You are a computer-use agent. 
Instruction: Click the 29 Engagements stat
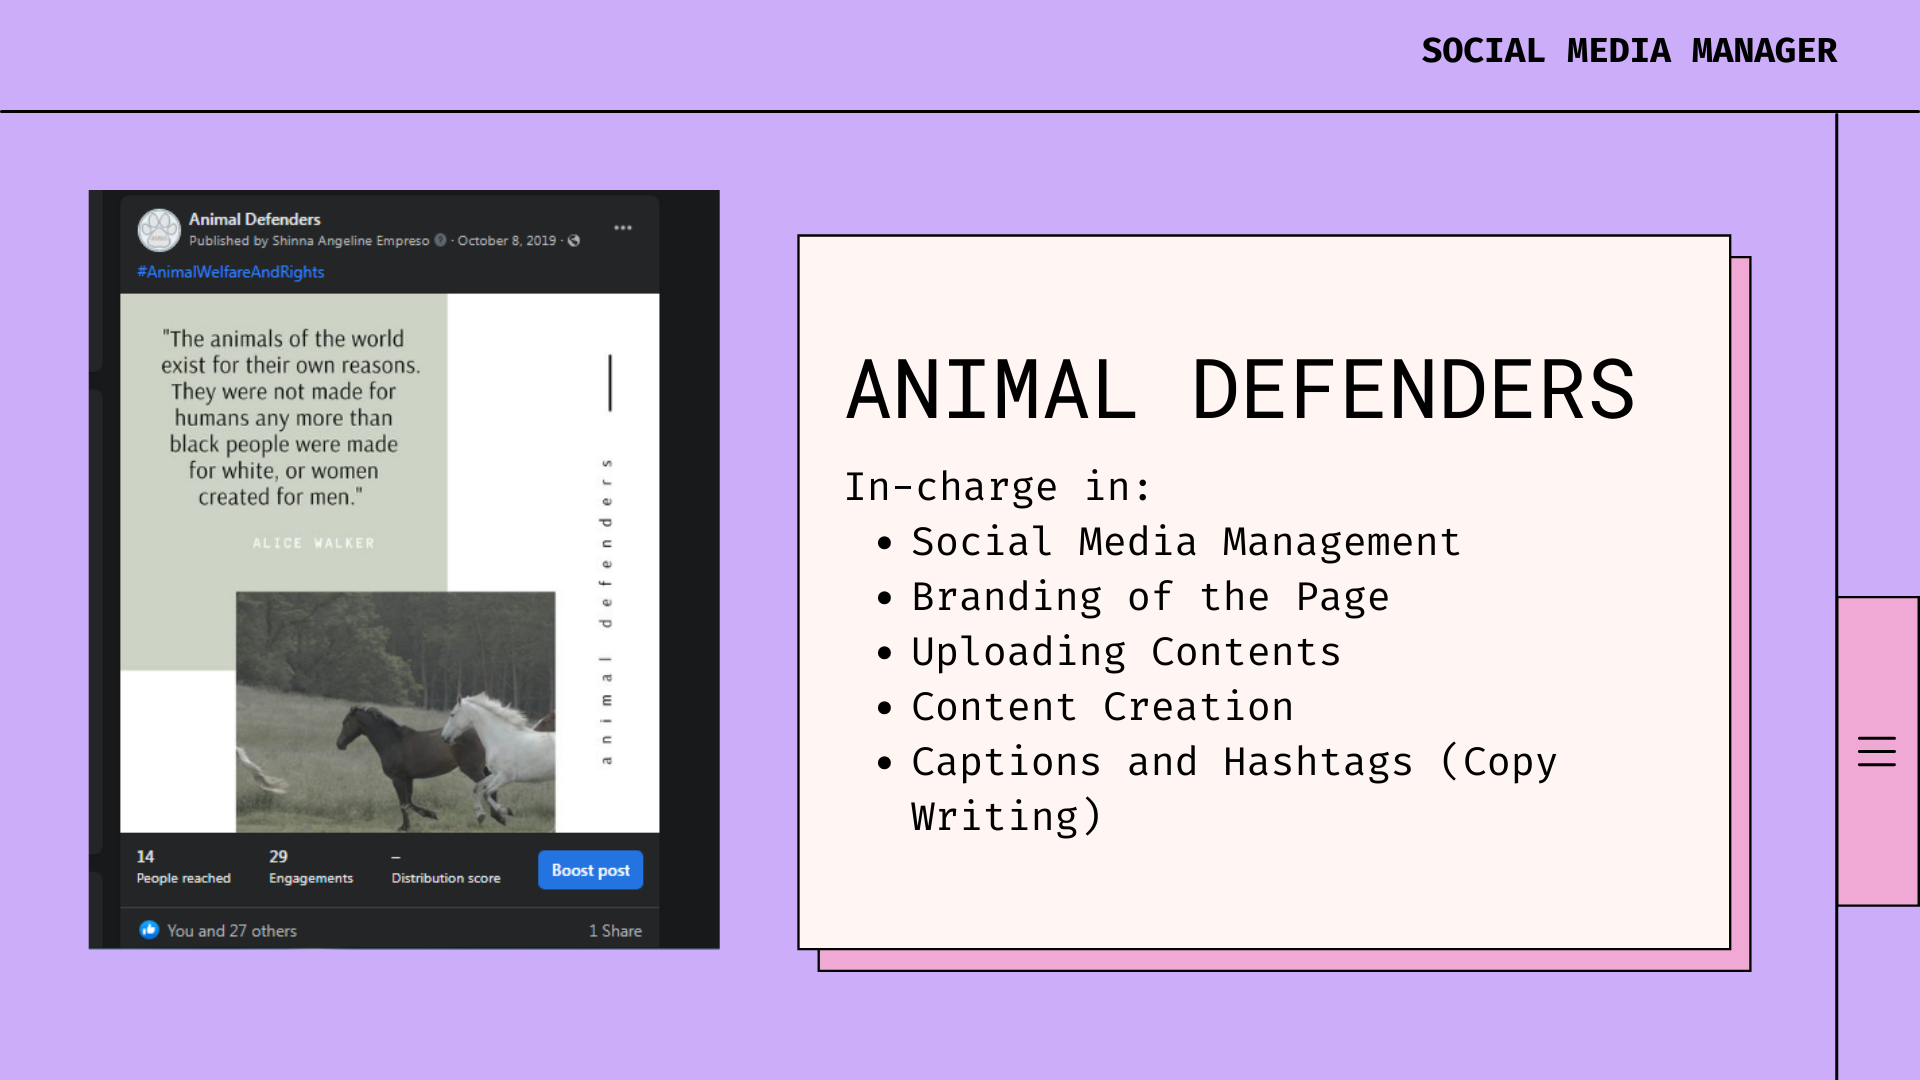pos(310,867)
